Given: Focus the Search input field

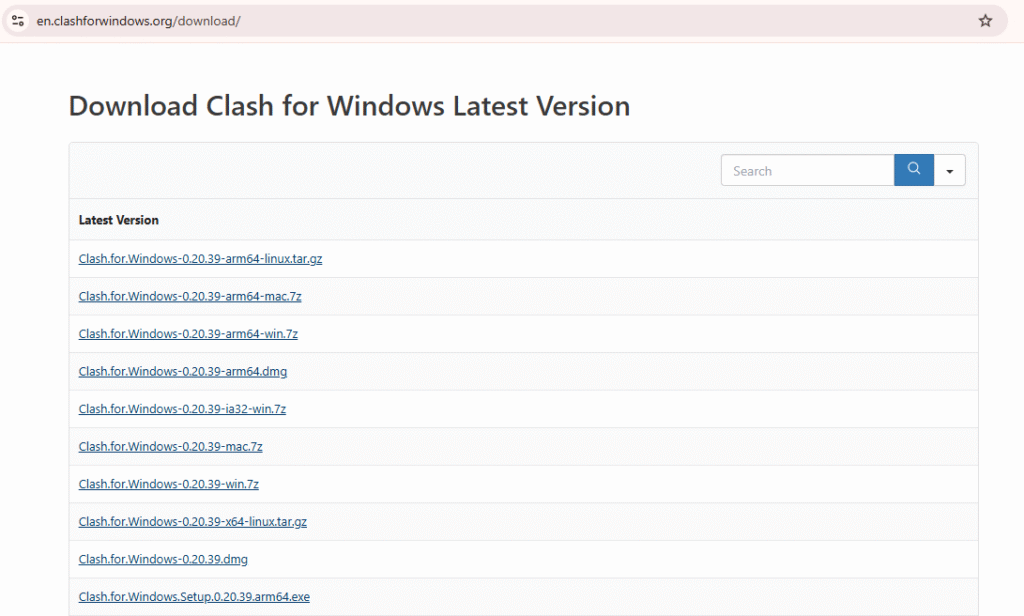Looking at the screenshot, I should point(807,171).
